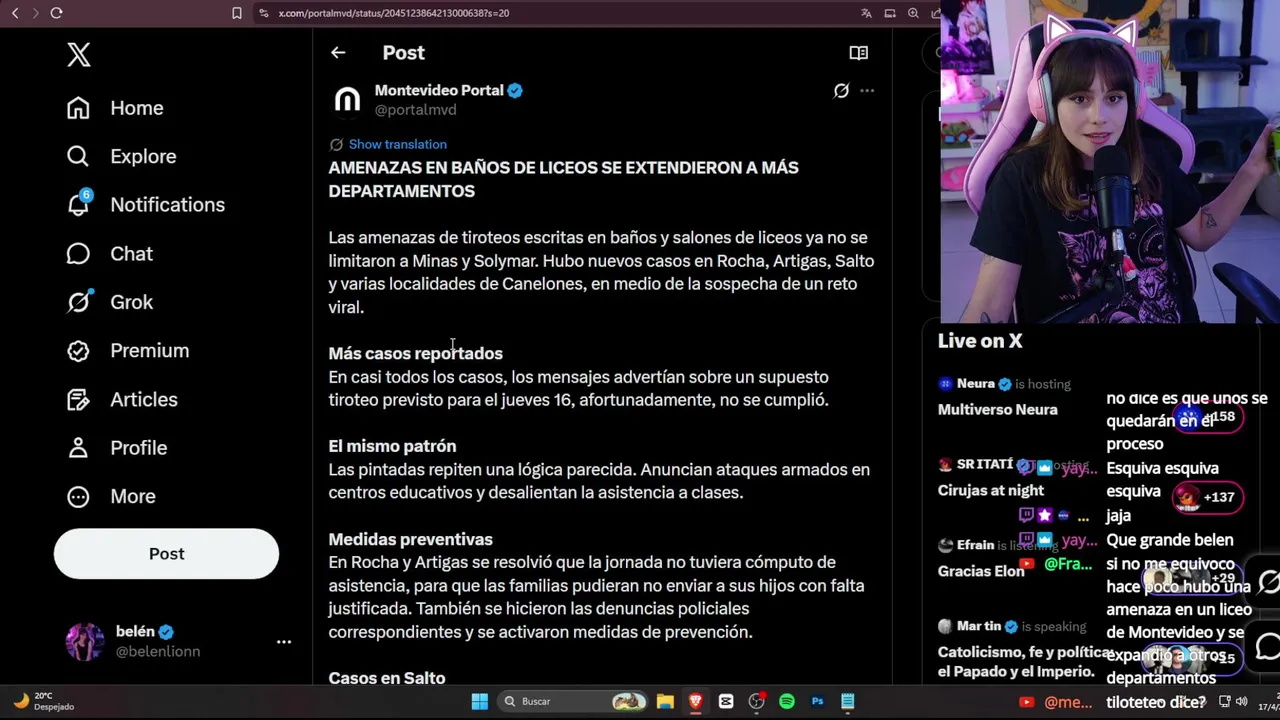Click the Premium verified badge icon
The image size is (1280, 720).
78,350
